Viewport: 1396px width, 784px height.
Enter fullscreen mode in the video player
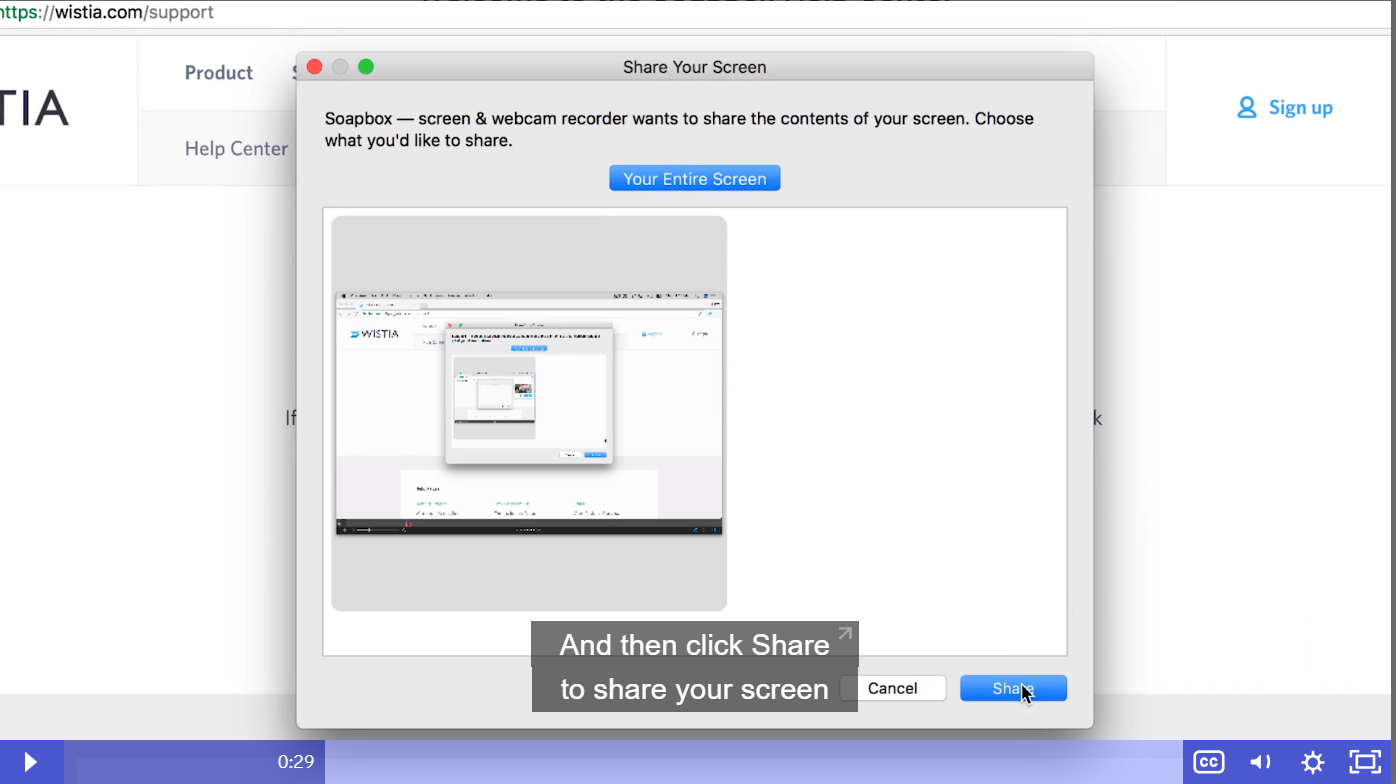[x=1365, y=762]
